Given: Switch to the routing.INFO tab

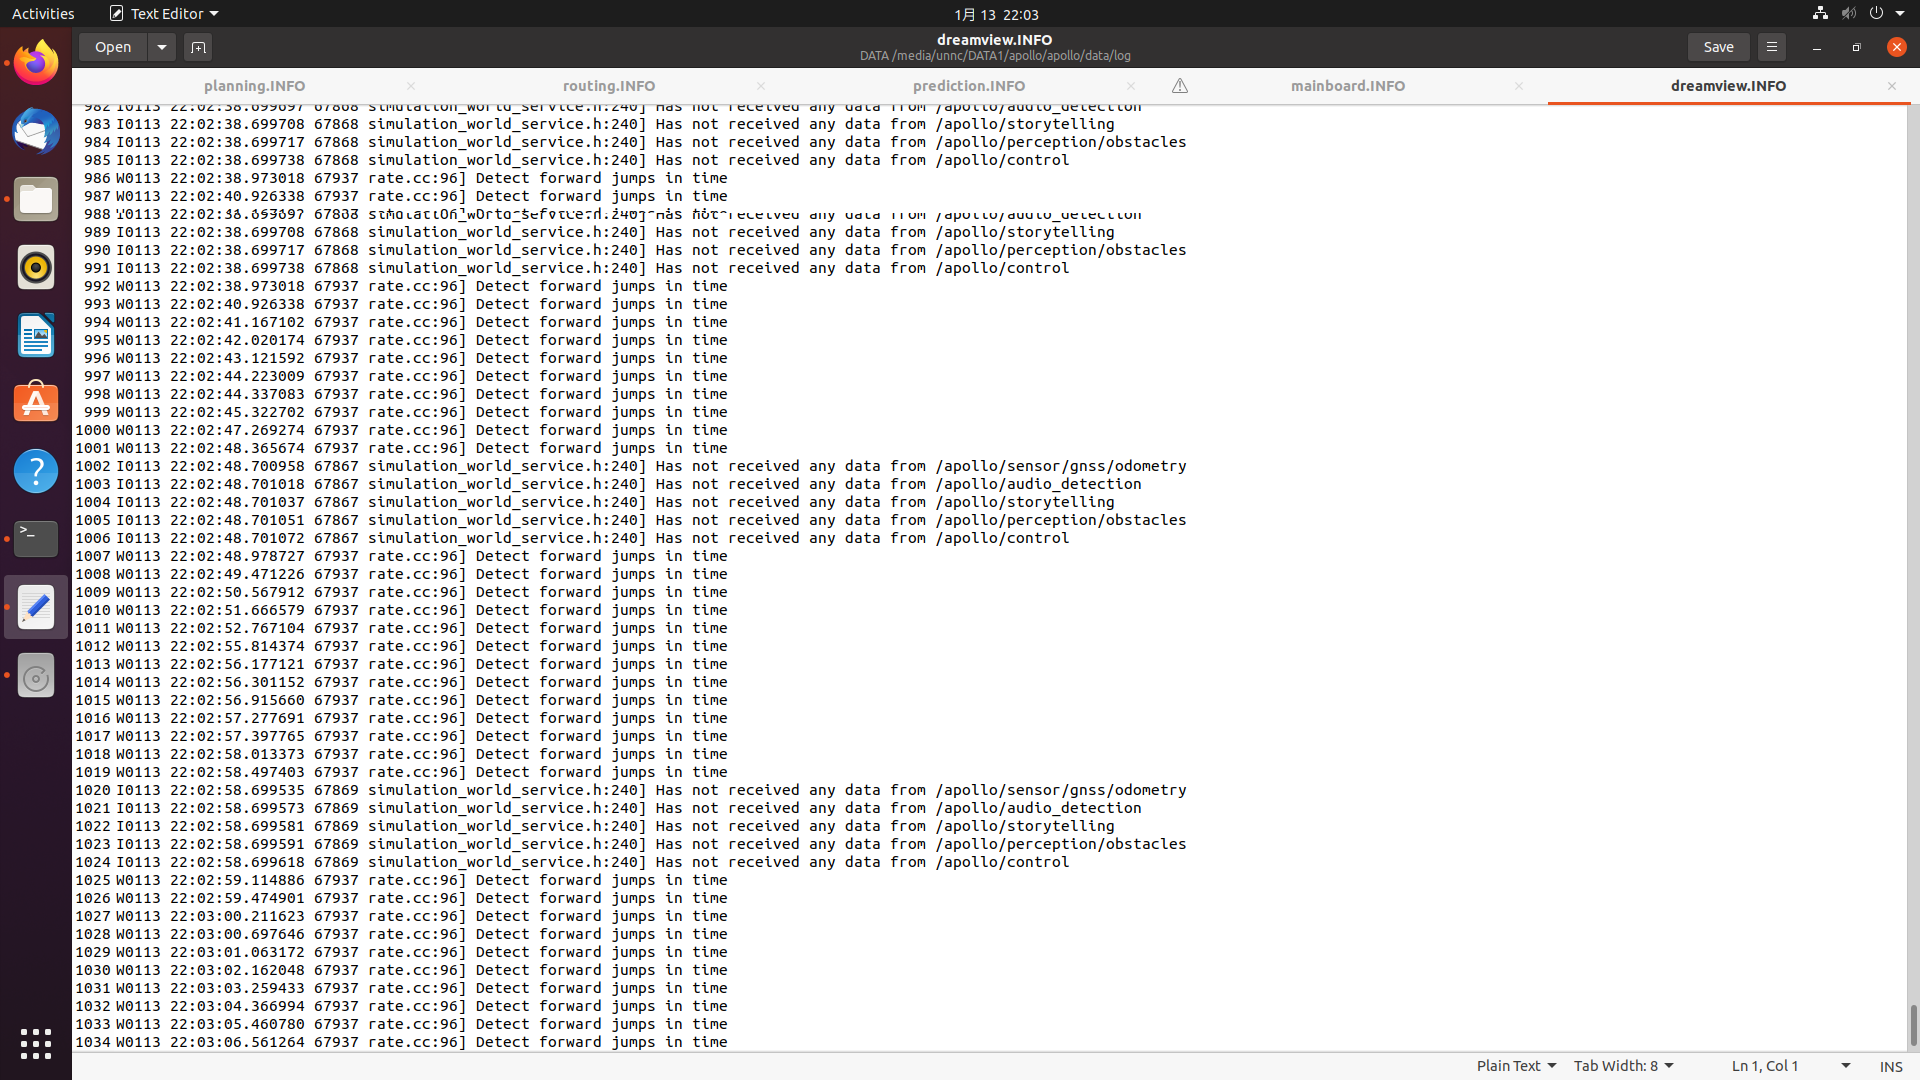Looking at the screenshot, I should [608, 86].
